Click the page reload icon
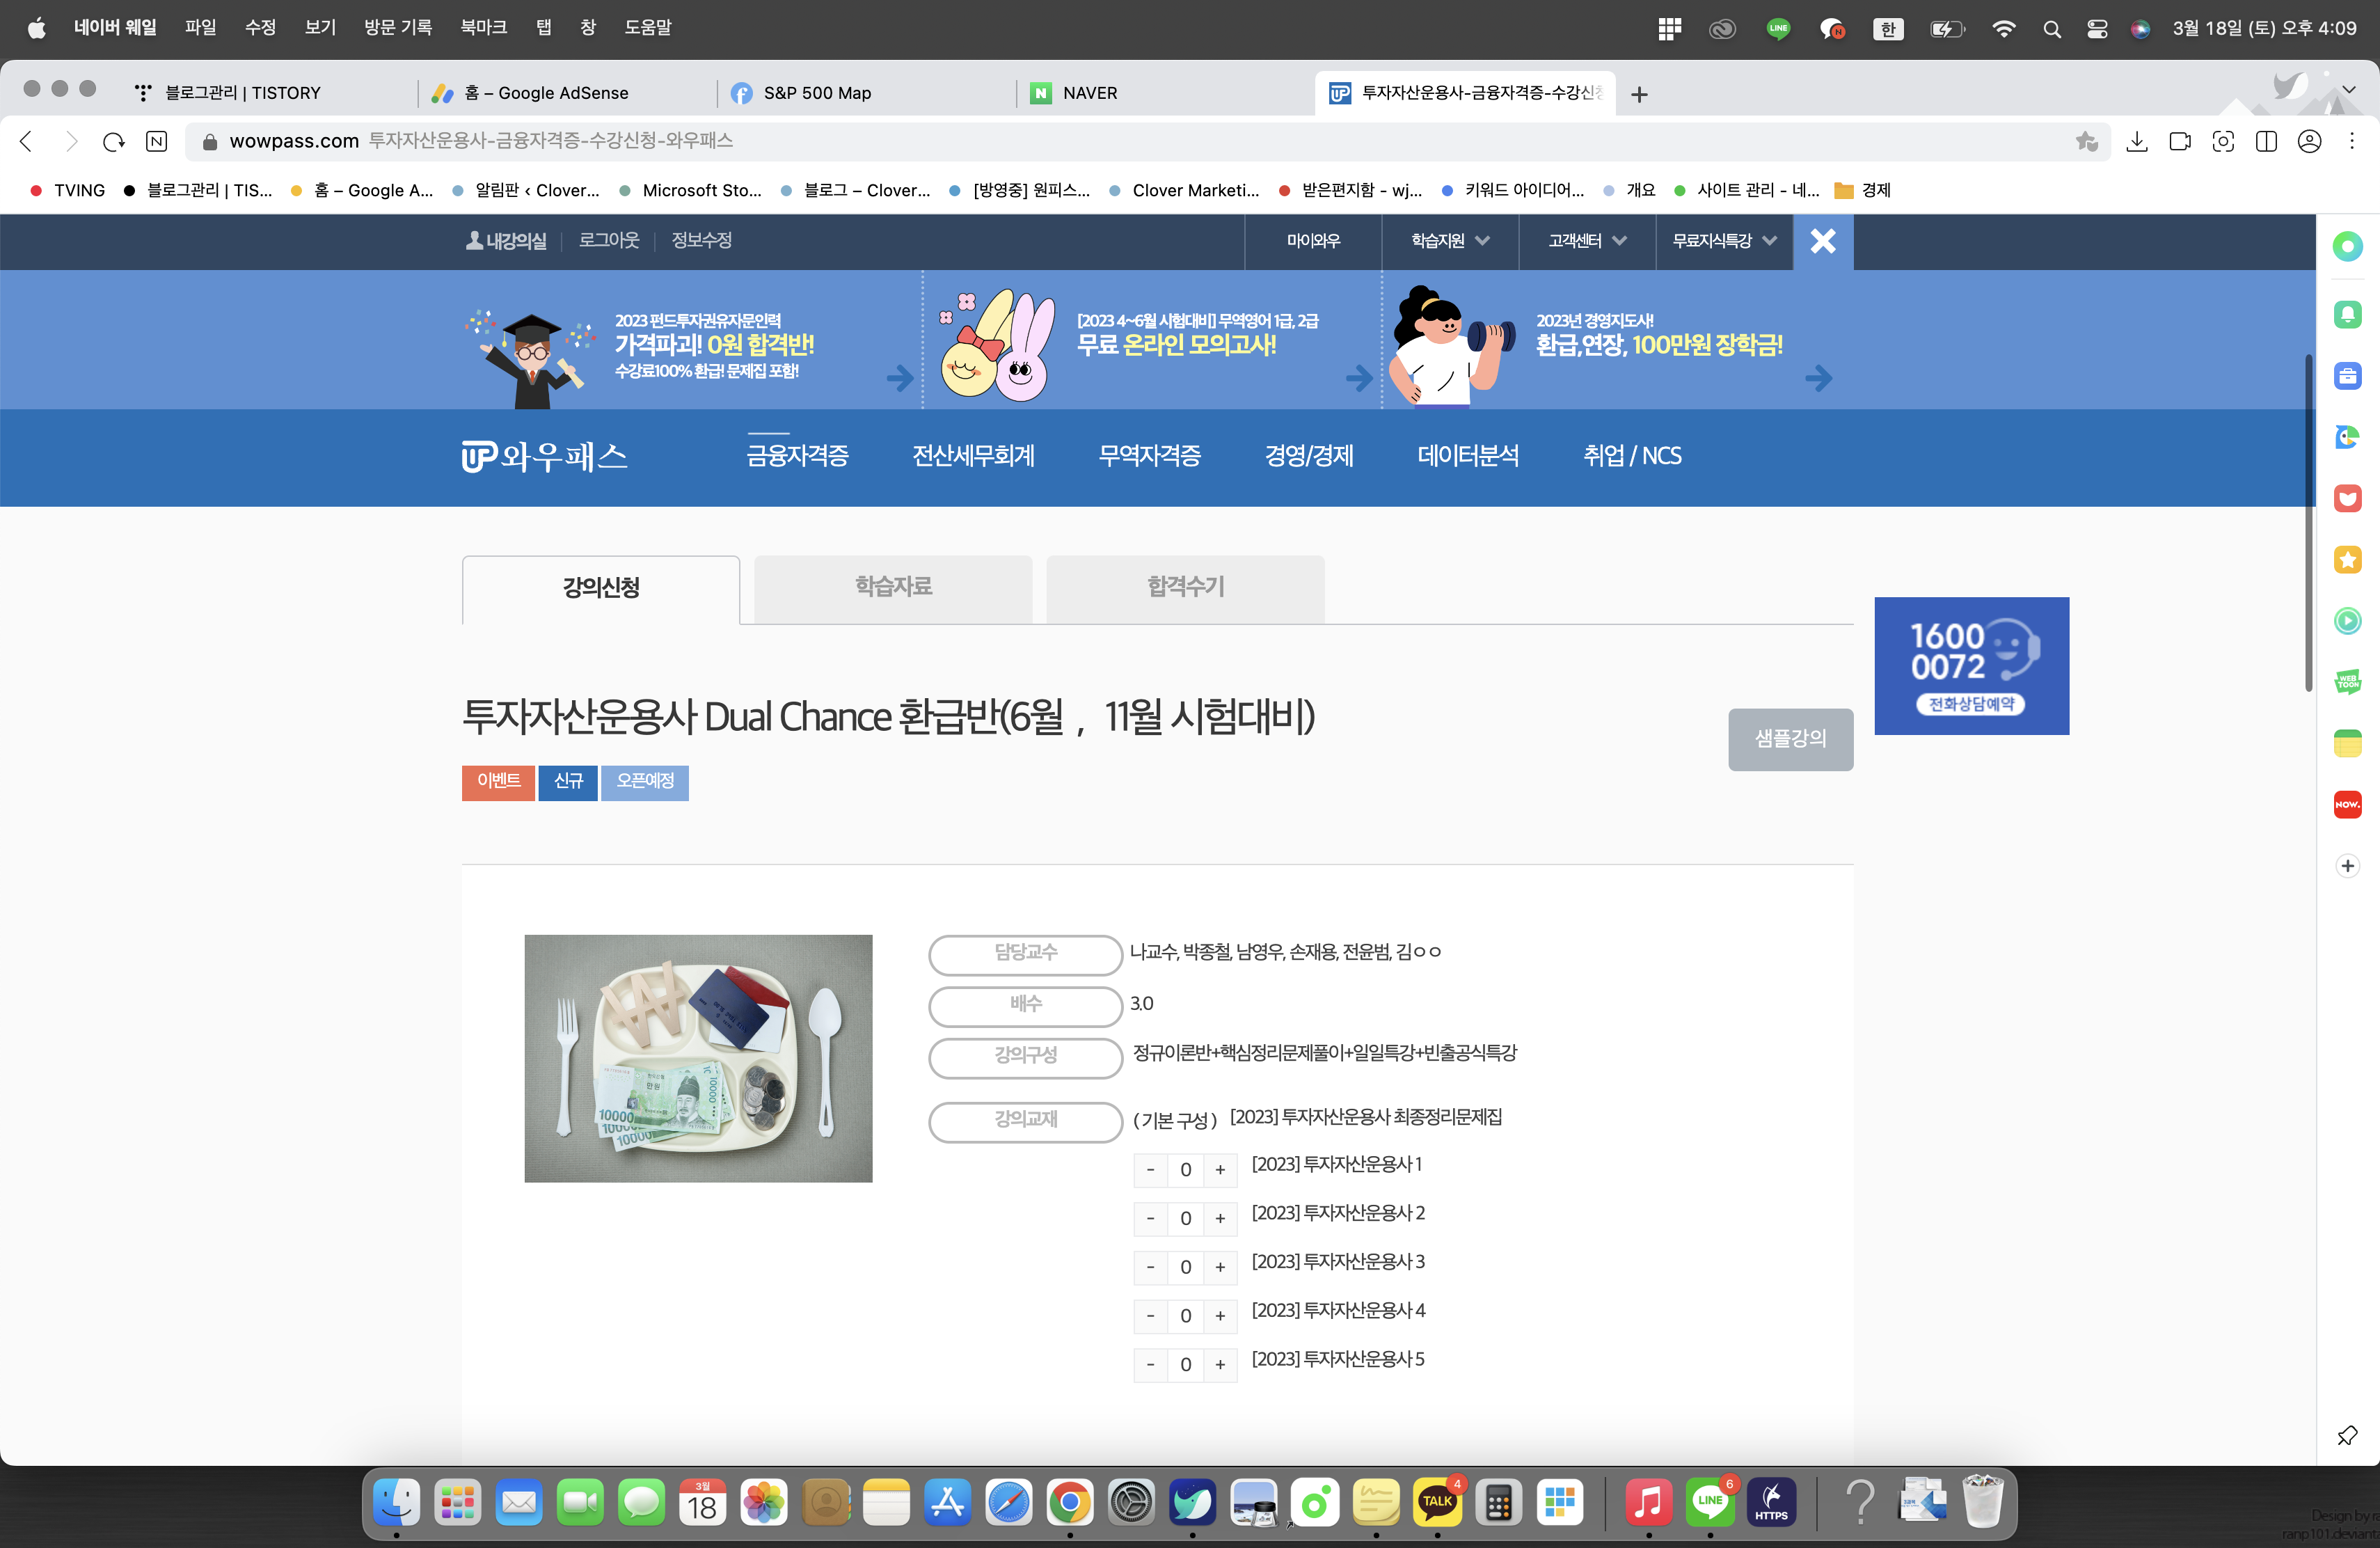The image size is (2380, 1548). pyautogui.click(x=113, y=142)
